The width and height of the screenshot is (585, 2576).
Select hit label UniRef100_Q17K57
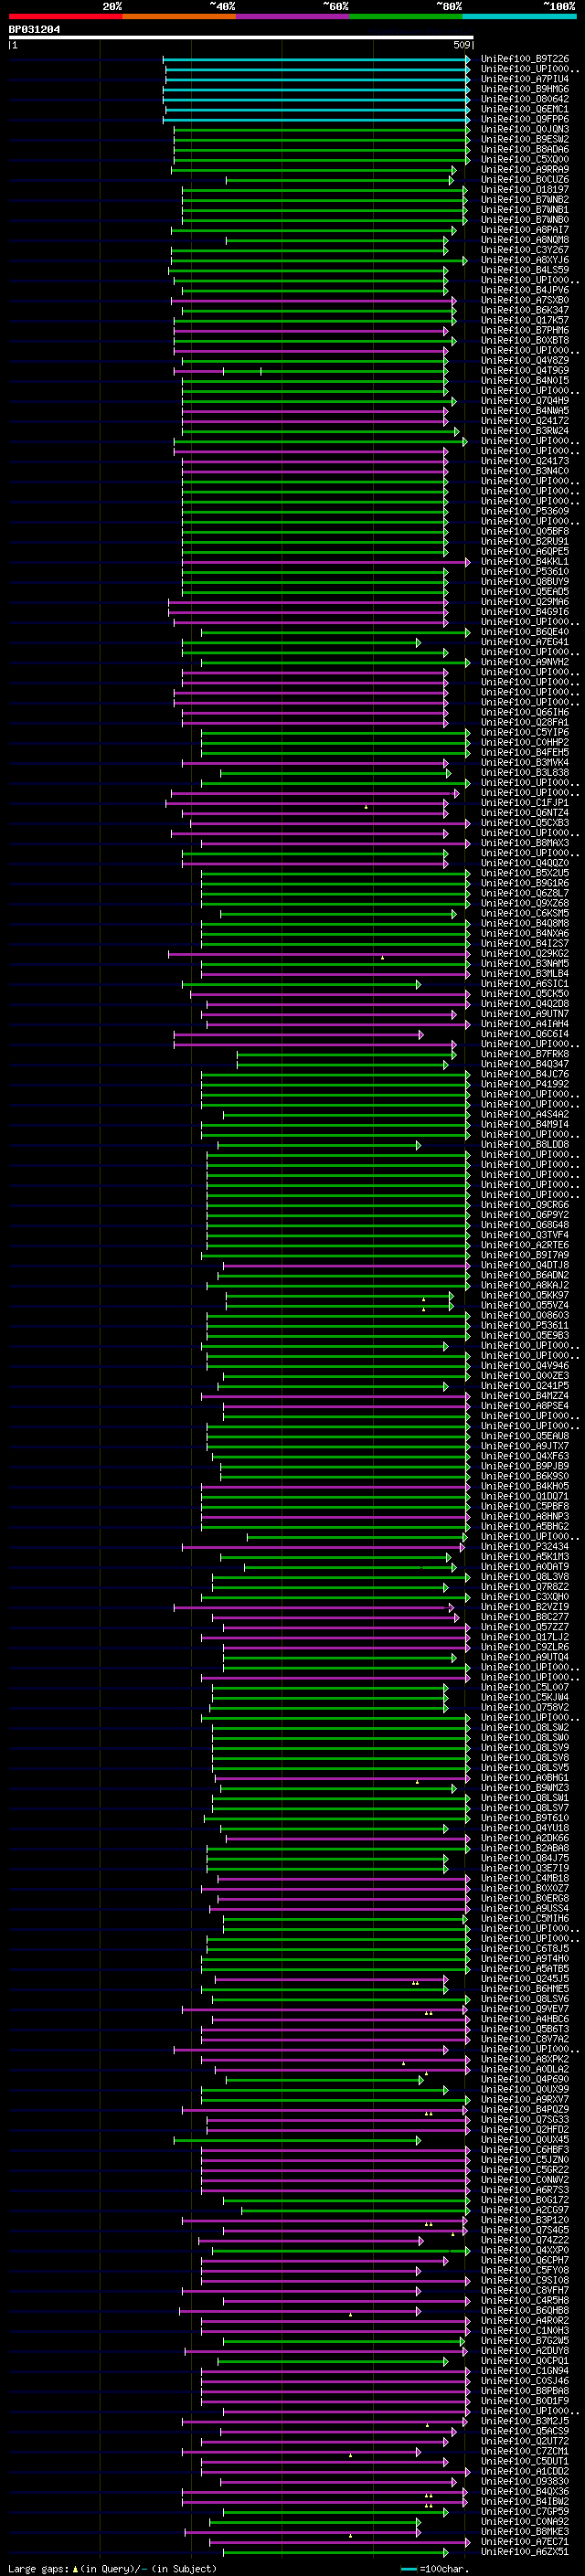pyautogui.click(x=525, y=320)
